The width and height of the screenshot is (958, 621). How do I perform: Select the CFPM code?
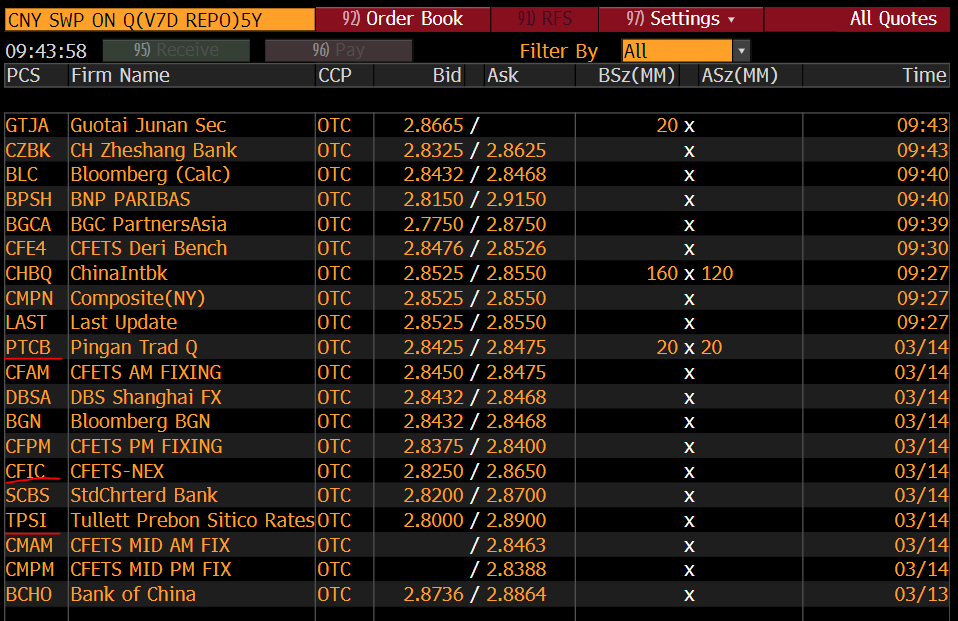(x=29, y=446)
